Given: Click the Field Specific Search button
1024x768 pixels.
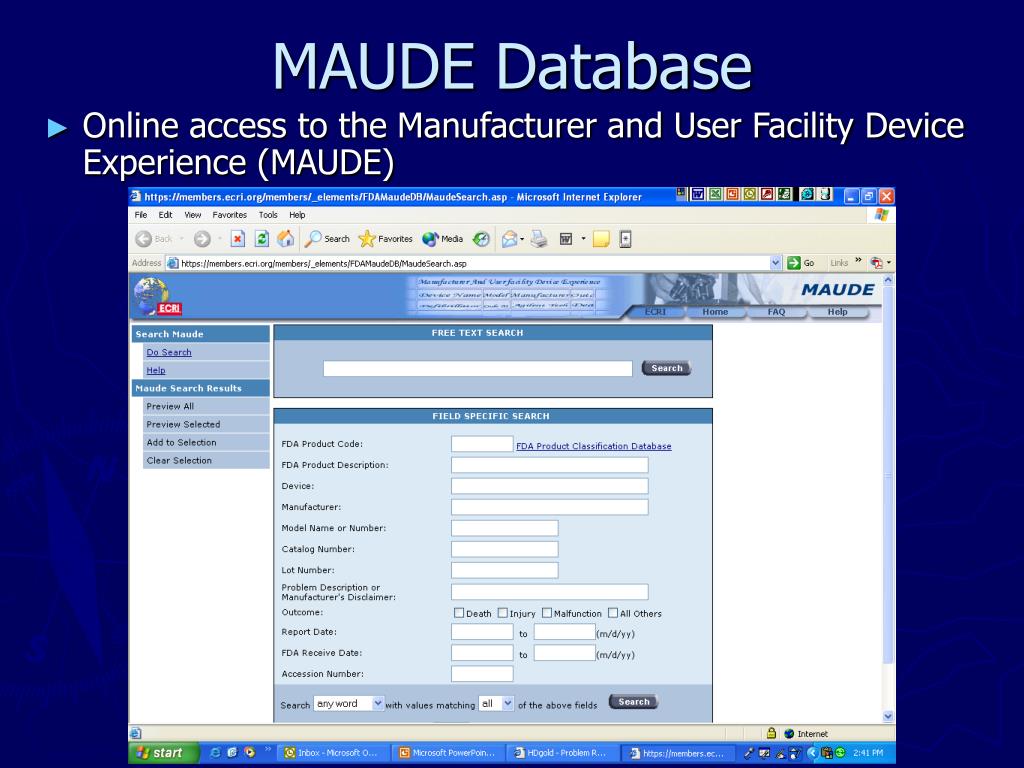Looking at the screenshot, I should (x=633, y=702).
